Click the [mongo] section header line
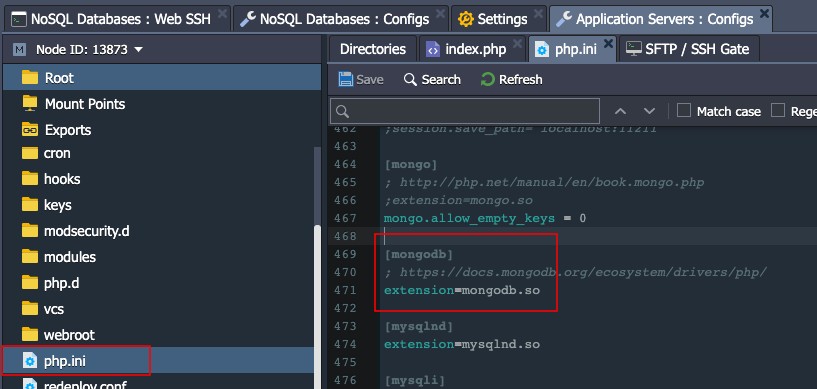This screenshot has width=817, height=389. point(411,164)
